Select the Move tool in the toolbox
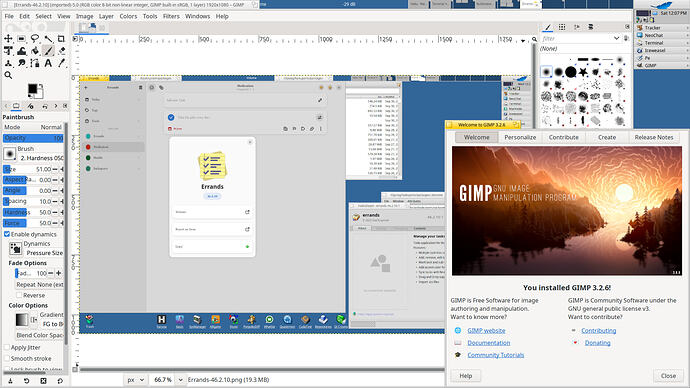690x388 pixels. [8, 39]
